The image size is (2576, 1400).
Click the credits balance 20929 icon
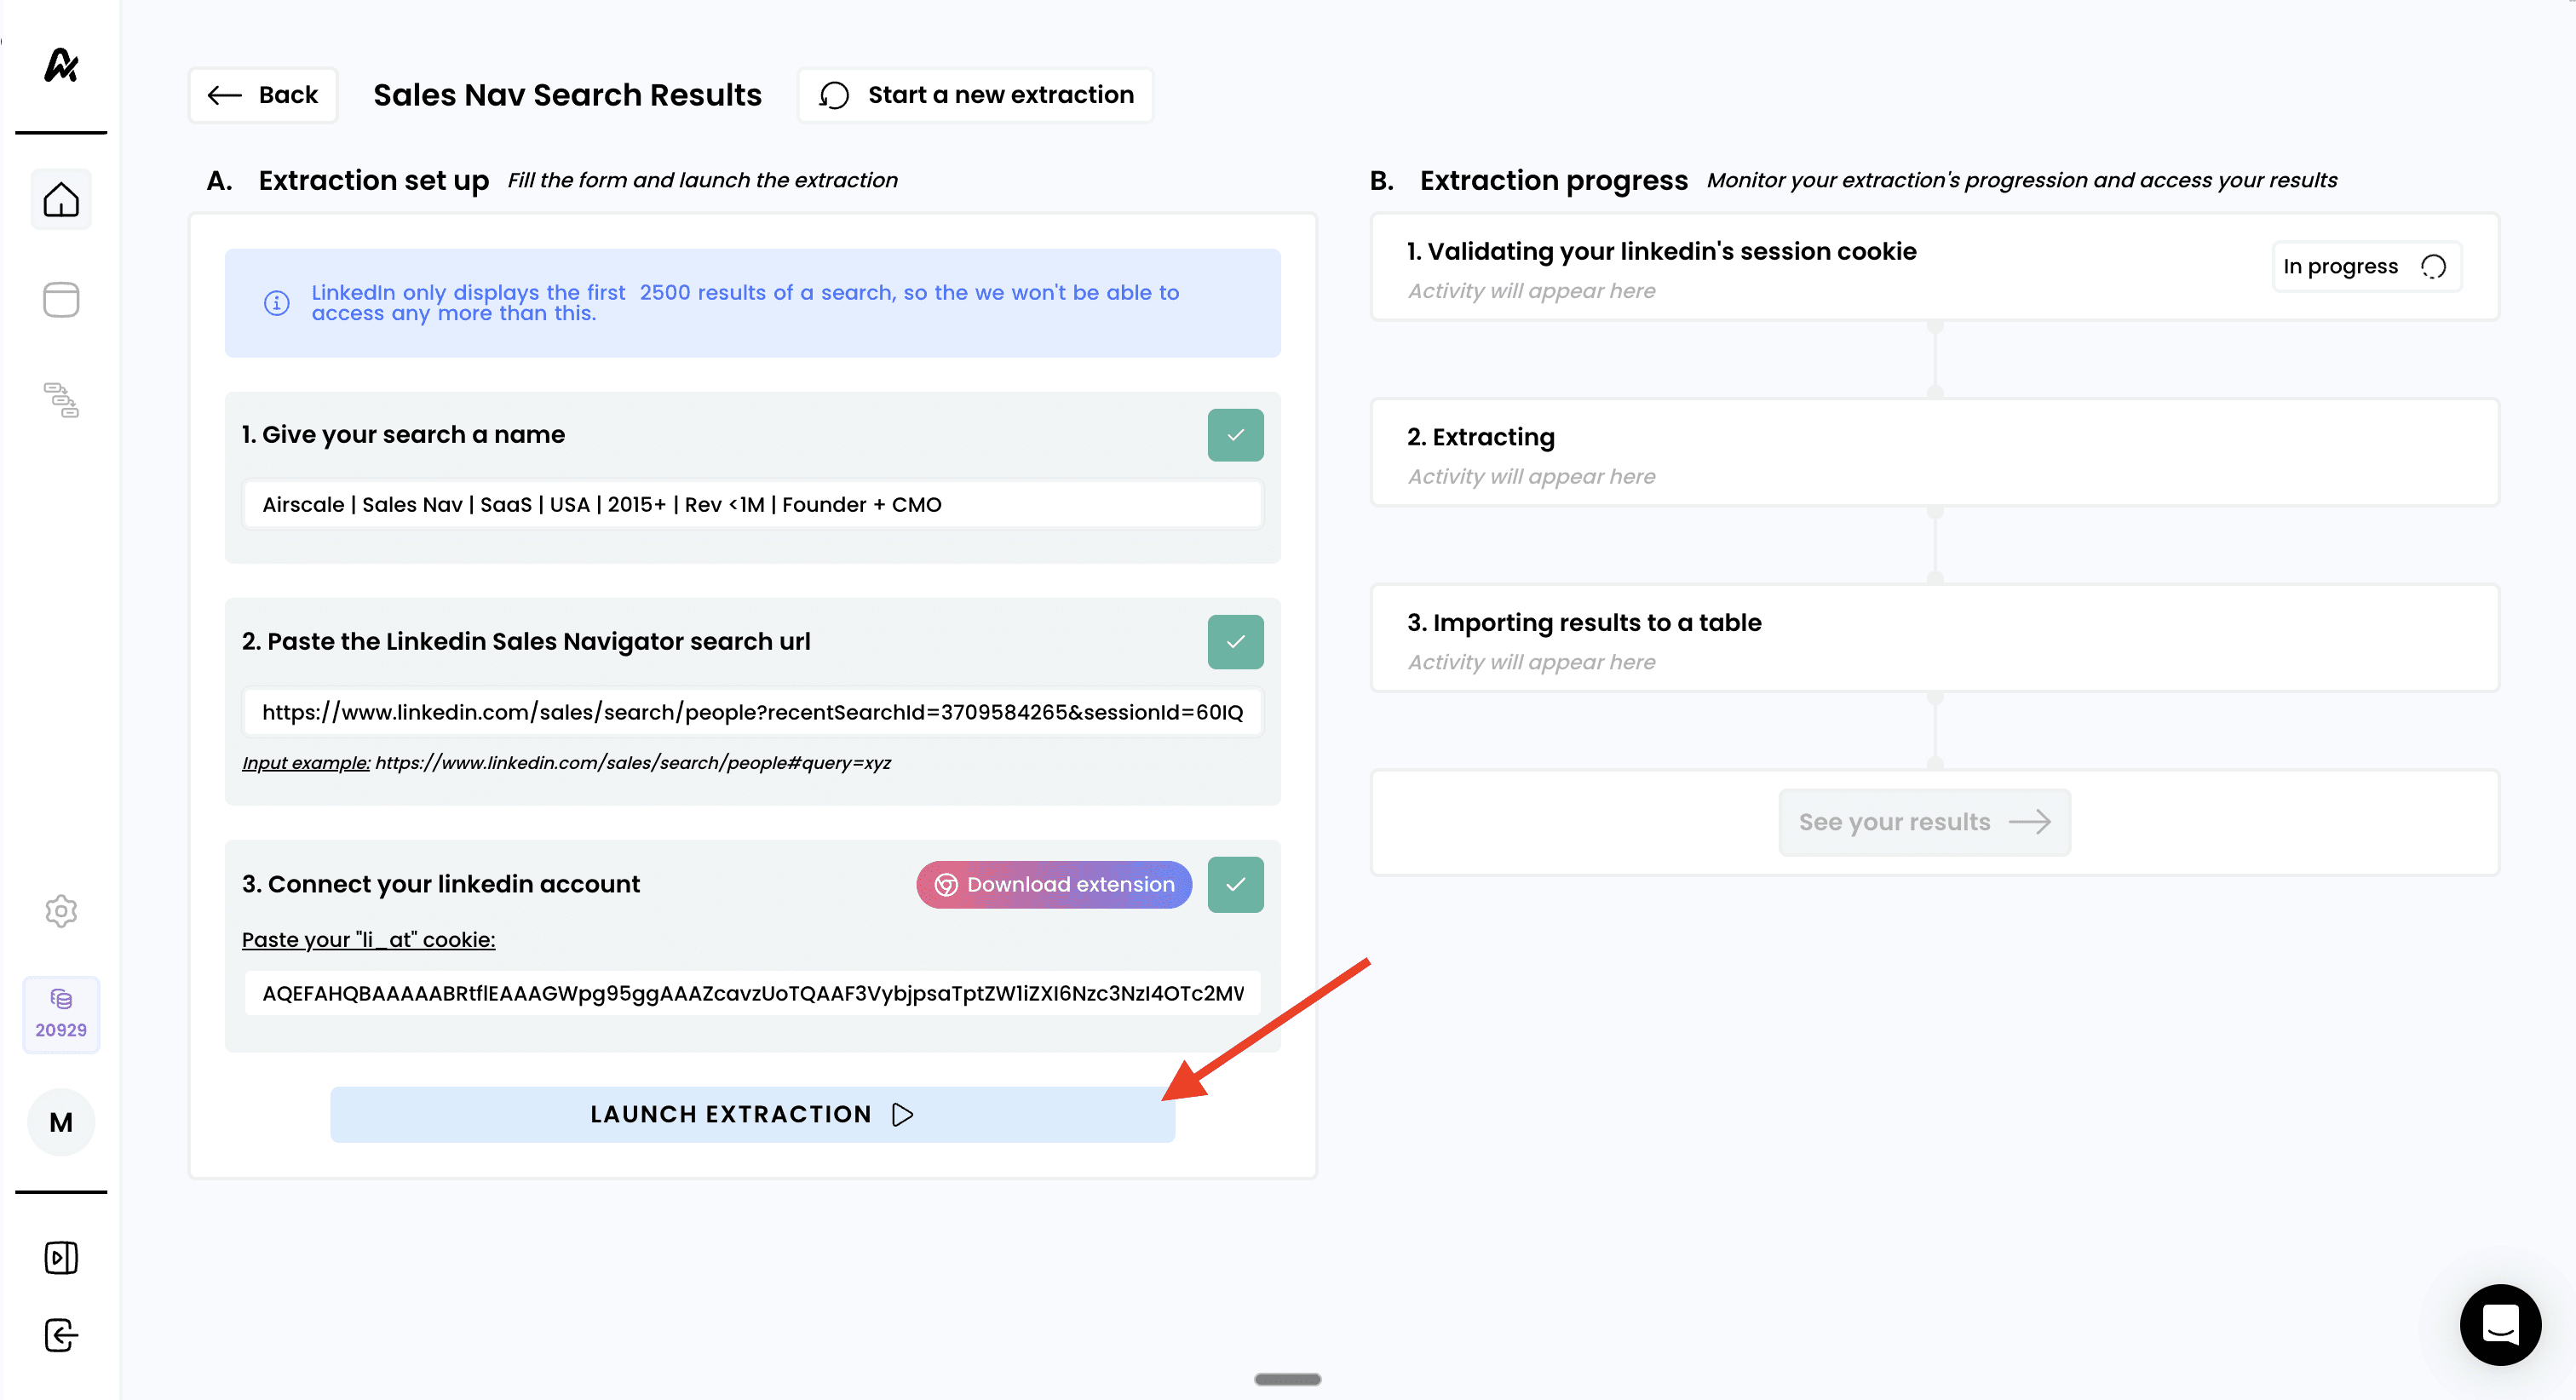[61, 1014]
